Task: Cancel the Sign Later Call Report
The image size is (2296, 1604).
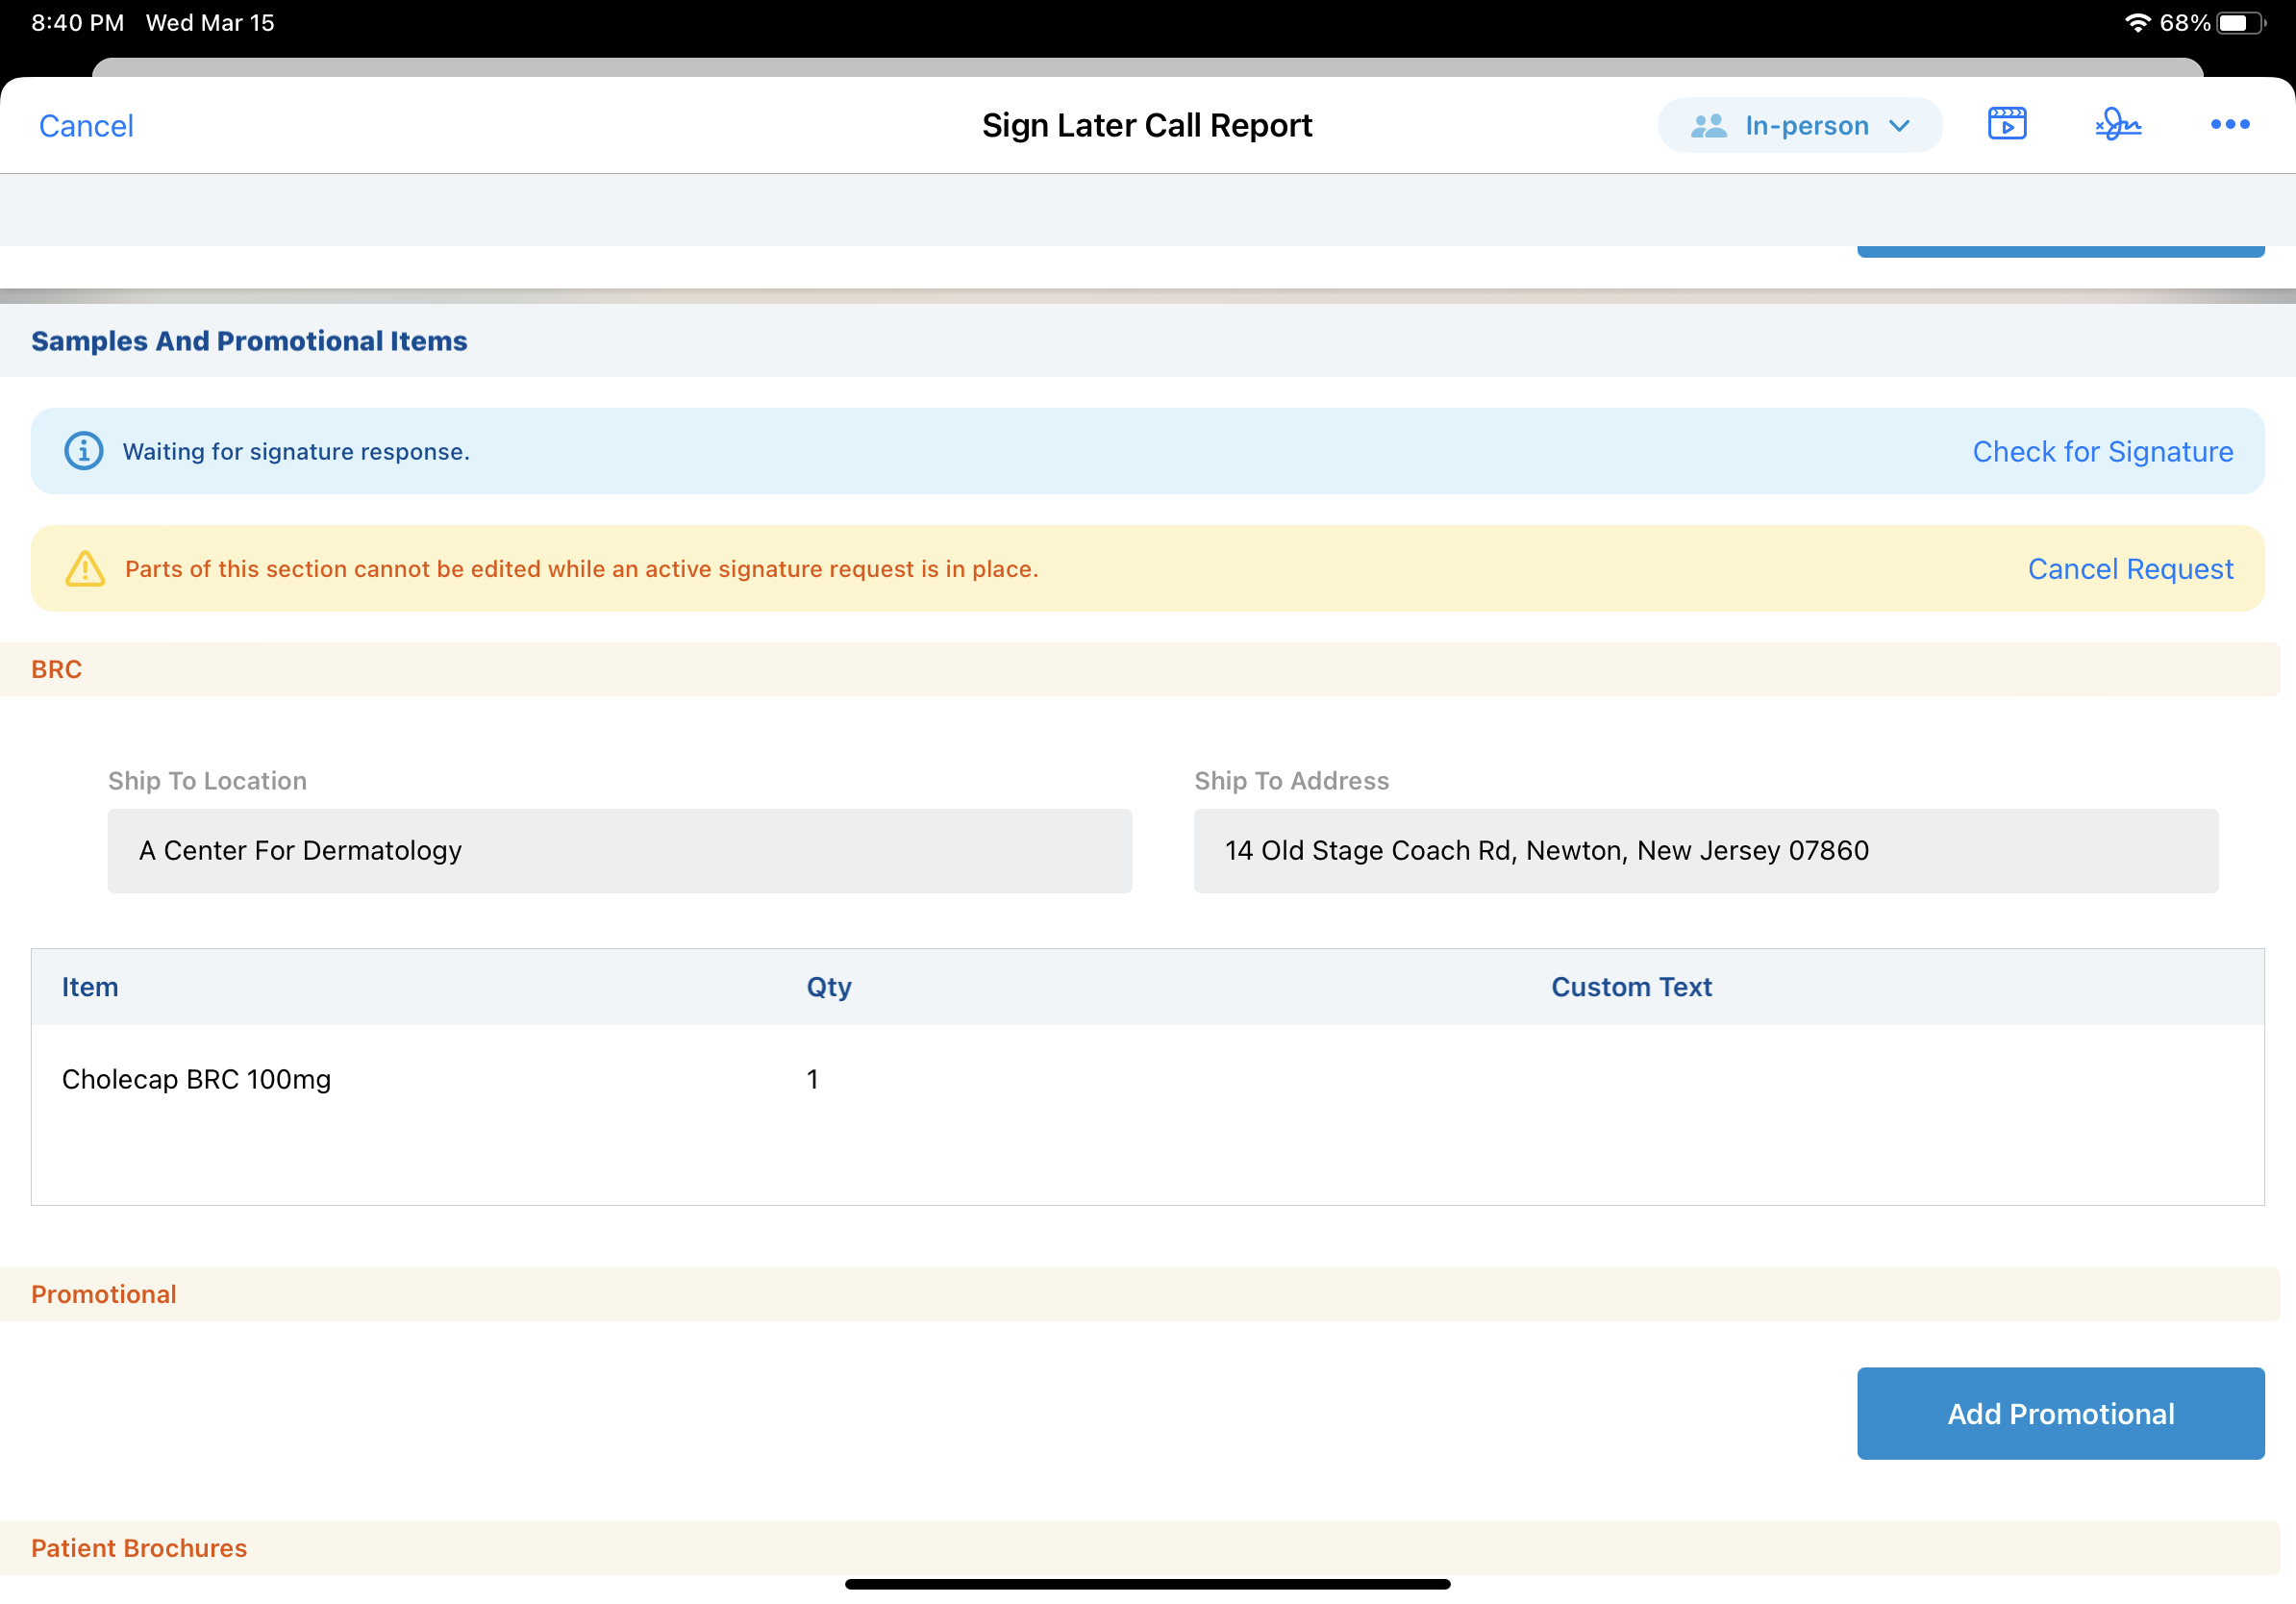Action: click(86, 126)
